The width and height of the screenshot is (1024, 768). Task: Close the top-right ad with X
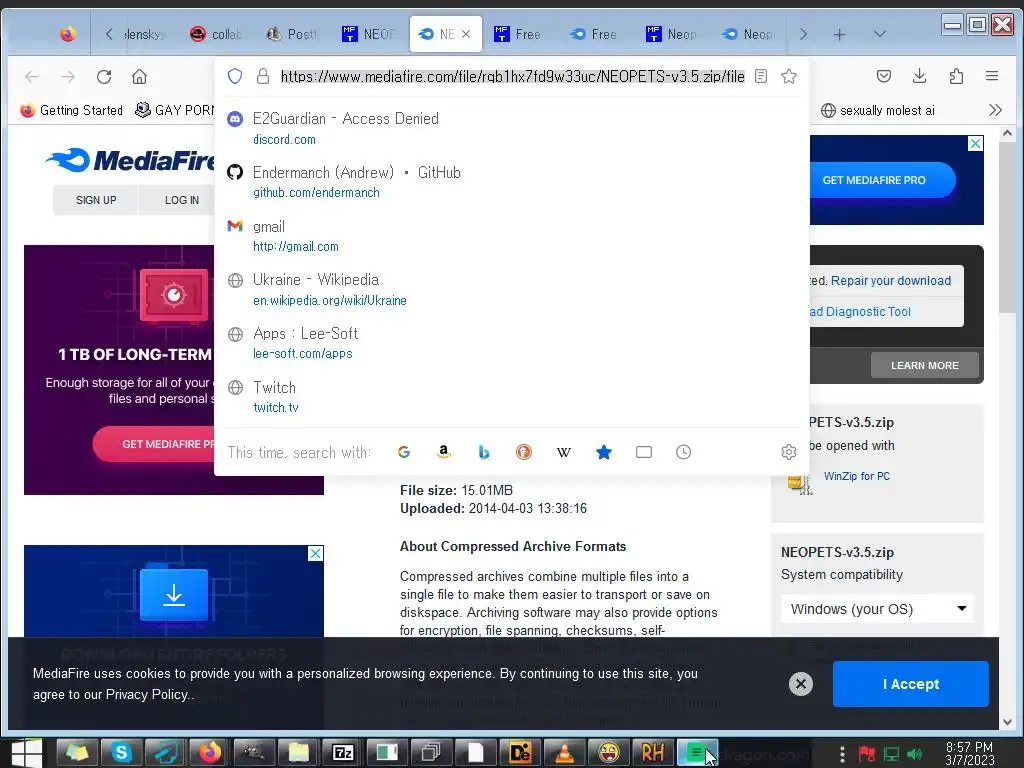pyautogui.click(x=975, y=143)
